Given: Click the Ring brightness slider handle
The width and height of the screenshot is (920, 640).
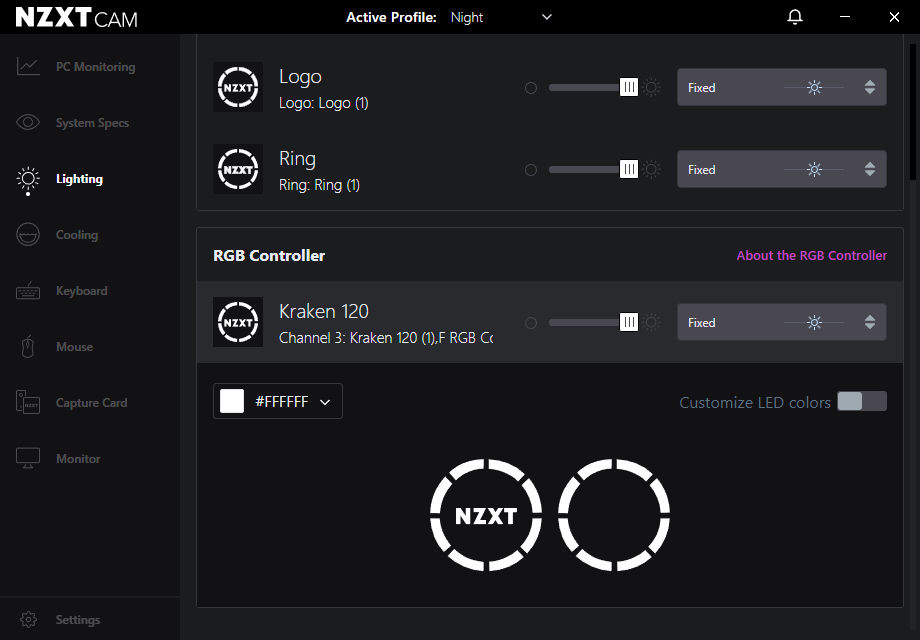Looking at the screenshot, I should [x=629, y=170].
